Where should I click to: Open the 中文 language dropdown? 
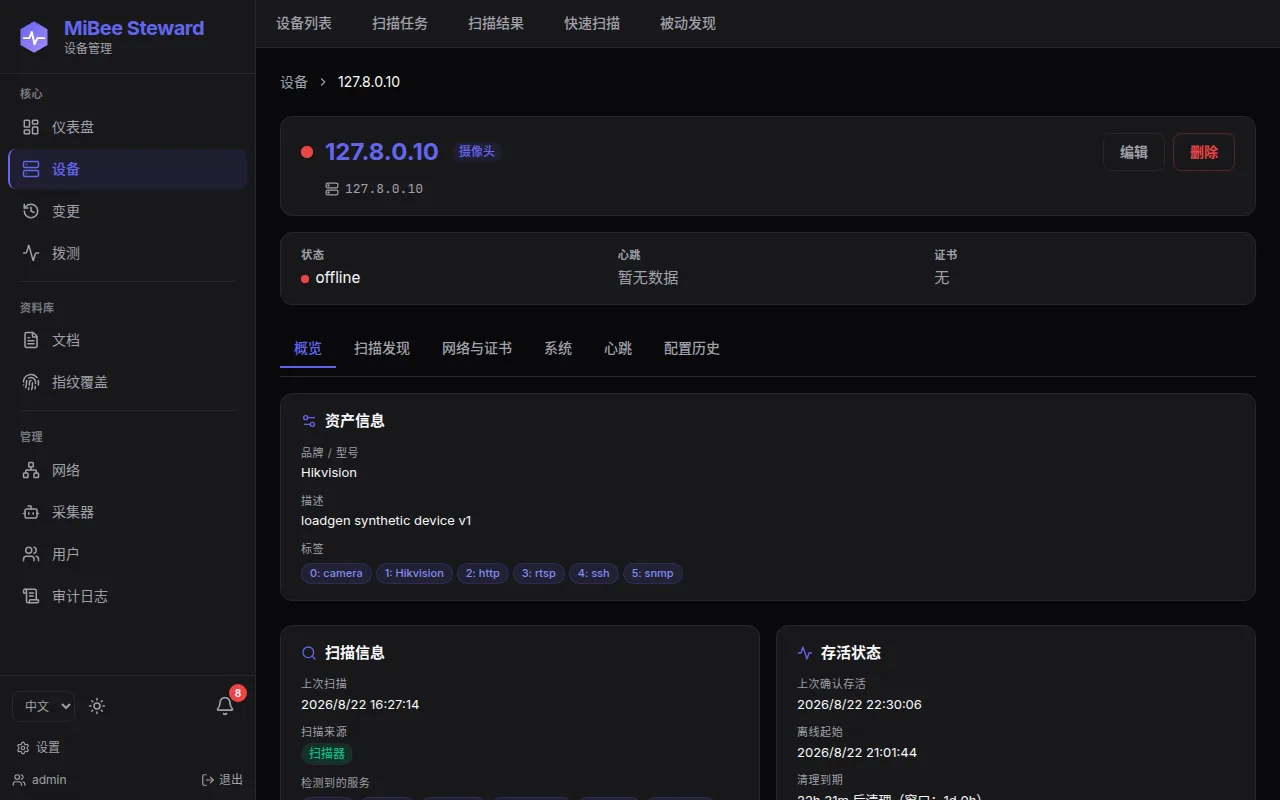43,706
